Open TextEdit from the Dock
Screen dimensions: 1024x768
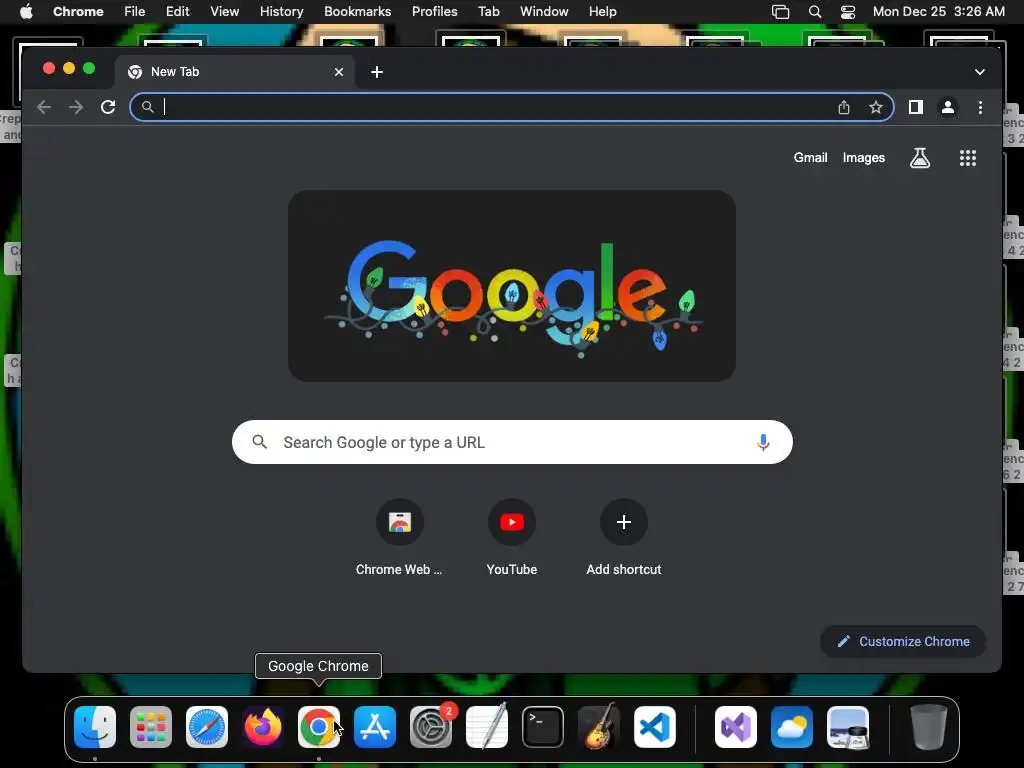click(x=487, y=727)
